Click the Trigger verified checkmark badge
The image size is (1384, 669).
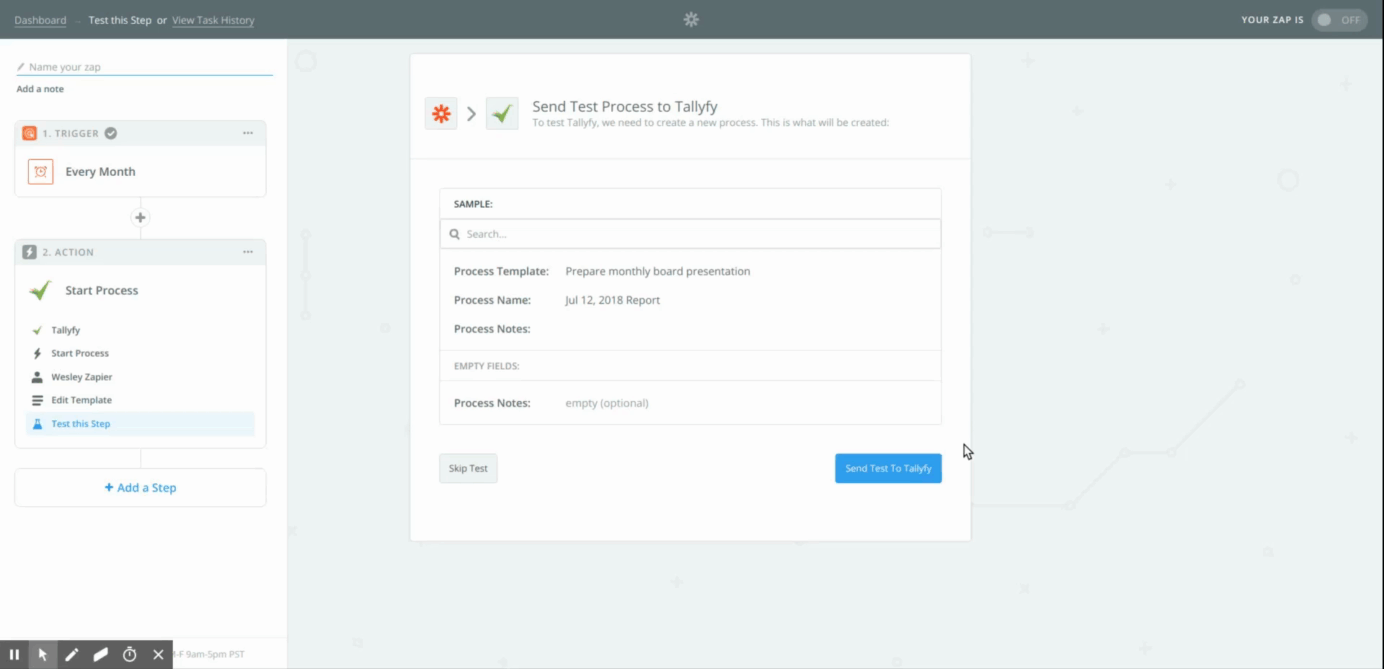[x=111, y=133]
